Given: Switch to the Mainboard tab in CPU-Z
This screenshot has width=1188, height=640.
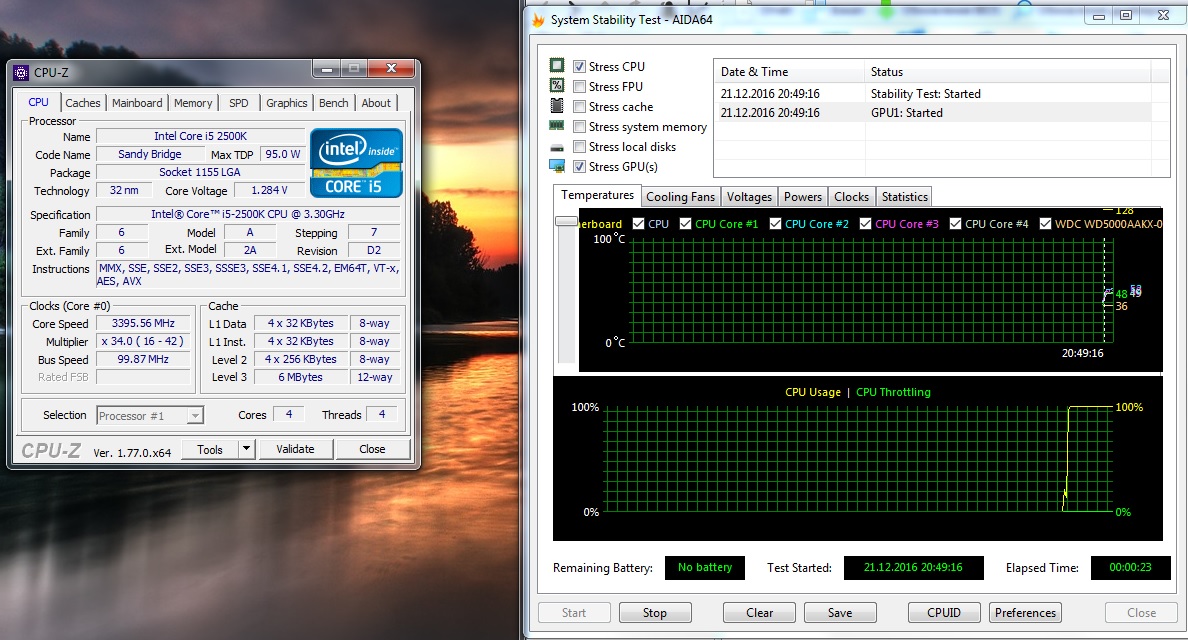Looking at the screenshot, I should 137,103.
